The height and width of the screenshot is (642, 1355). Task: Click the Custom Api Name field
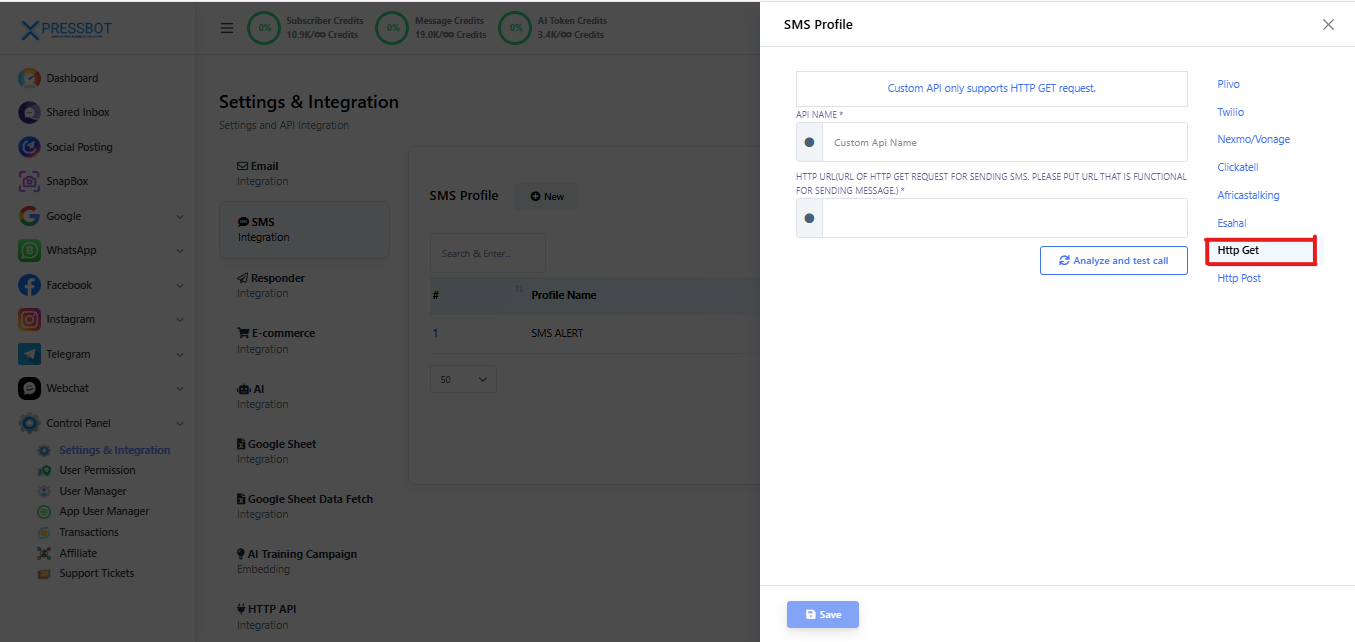tap(1003, 142)
